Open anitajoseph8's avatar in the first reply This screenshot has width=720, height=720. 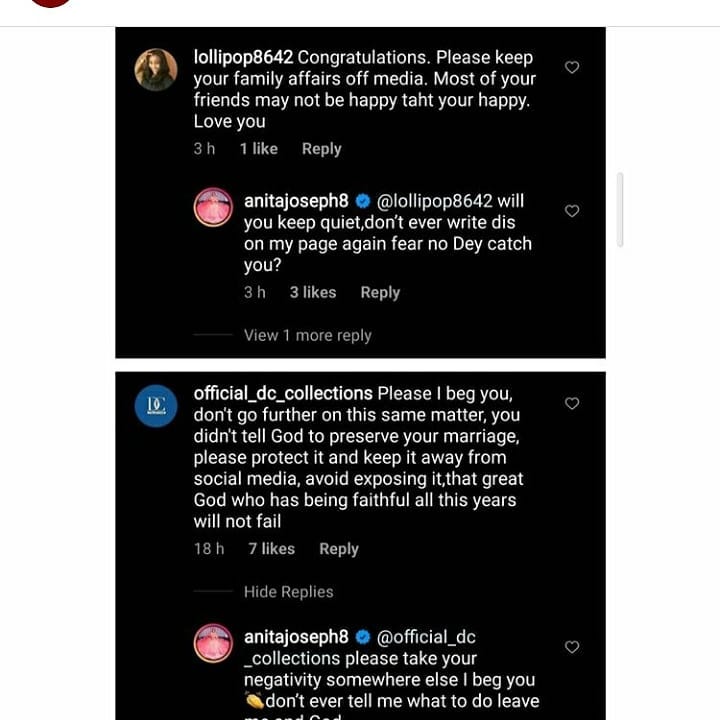pyautogui.click(x=213, y=207)
